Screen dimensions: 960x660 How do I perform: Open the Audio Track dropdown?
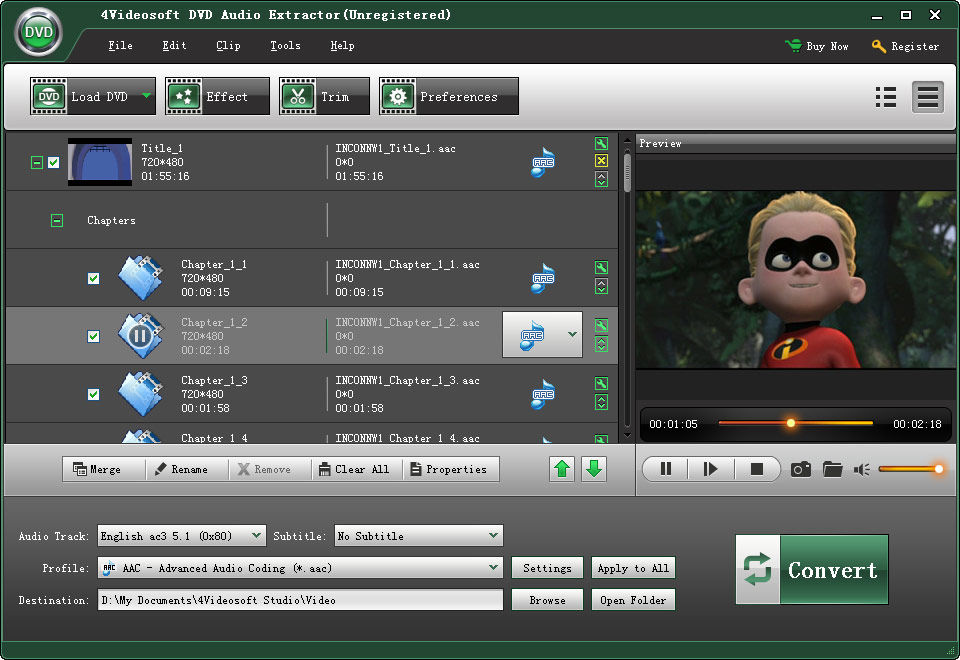point(182,536)
